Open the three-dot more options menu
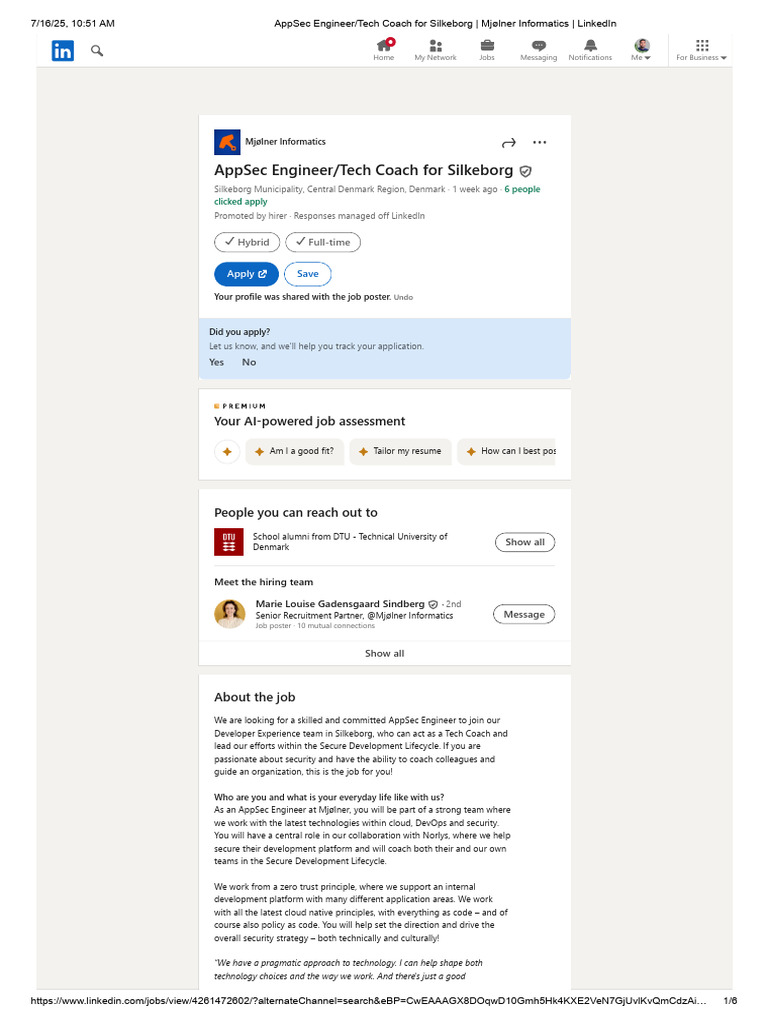This screenshot has width=768, height=1024. (x=540, y=142)
